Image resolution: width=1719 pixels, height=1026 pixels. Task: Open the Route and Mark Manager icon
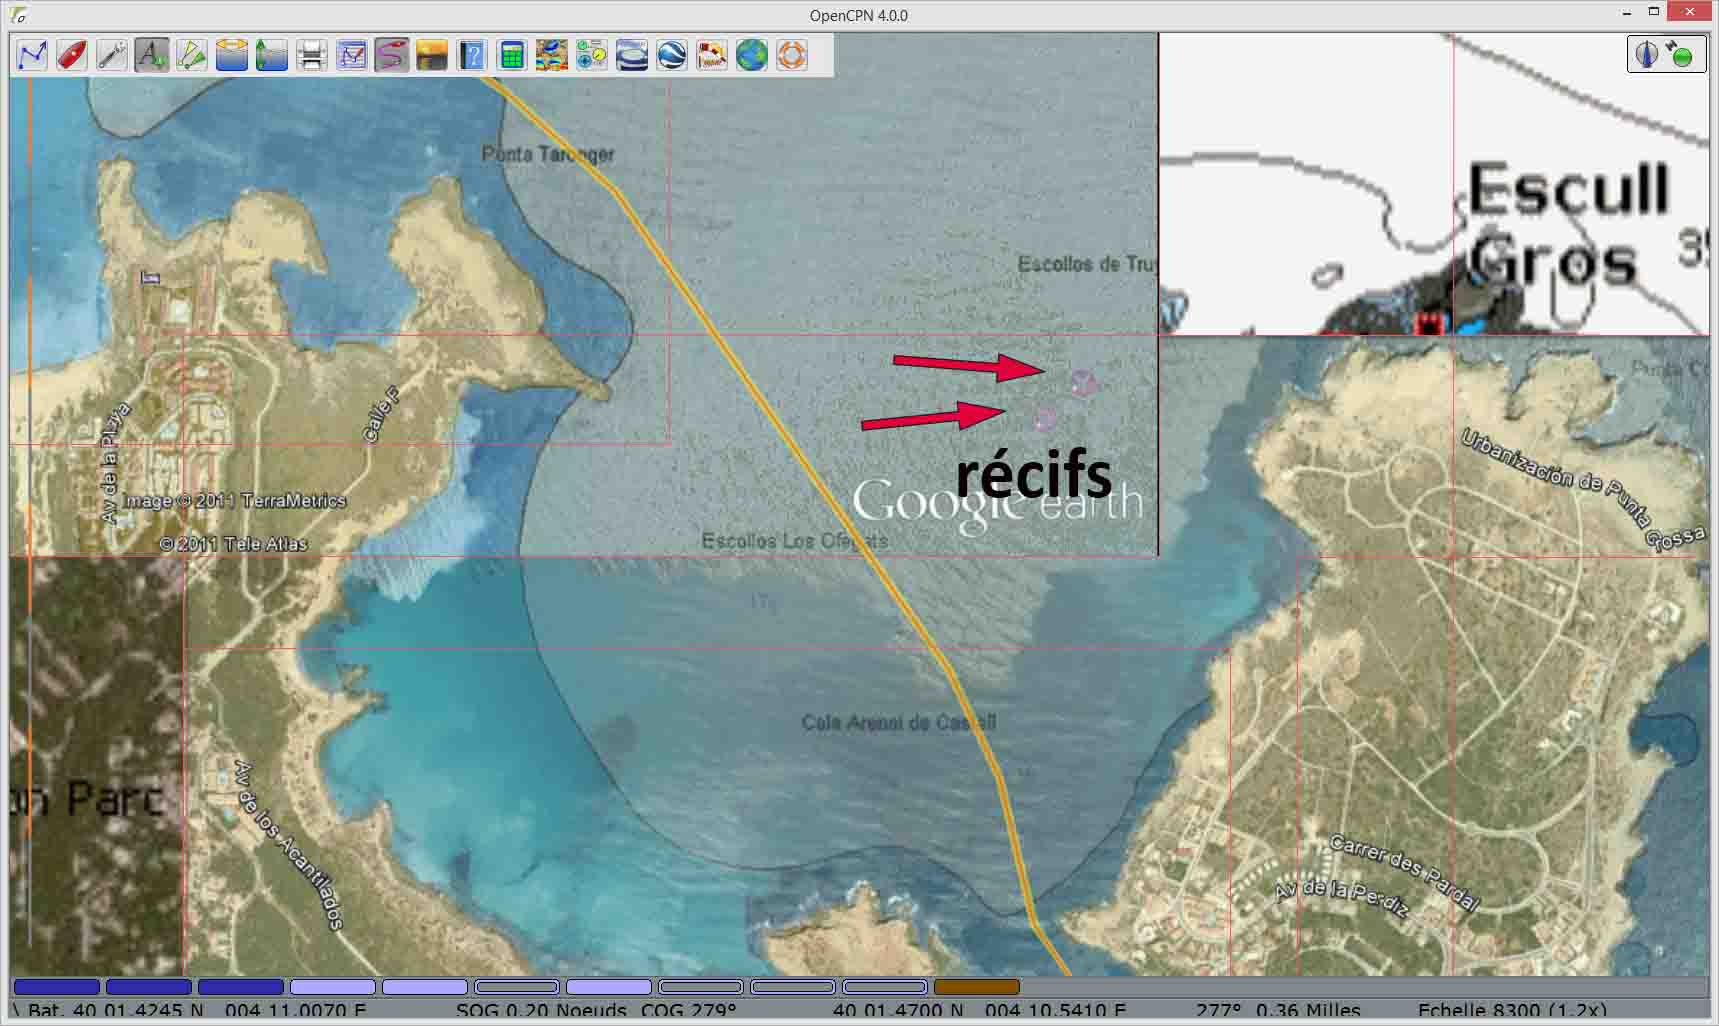coord(352,55)
